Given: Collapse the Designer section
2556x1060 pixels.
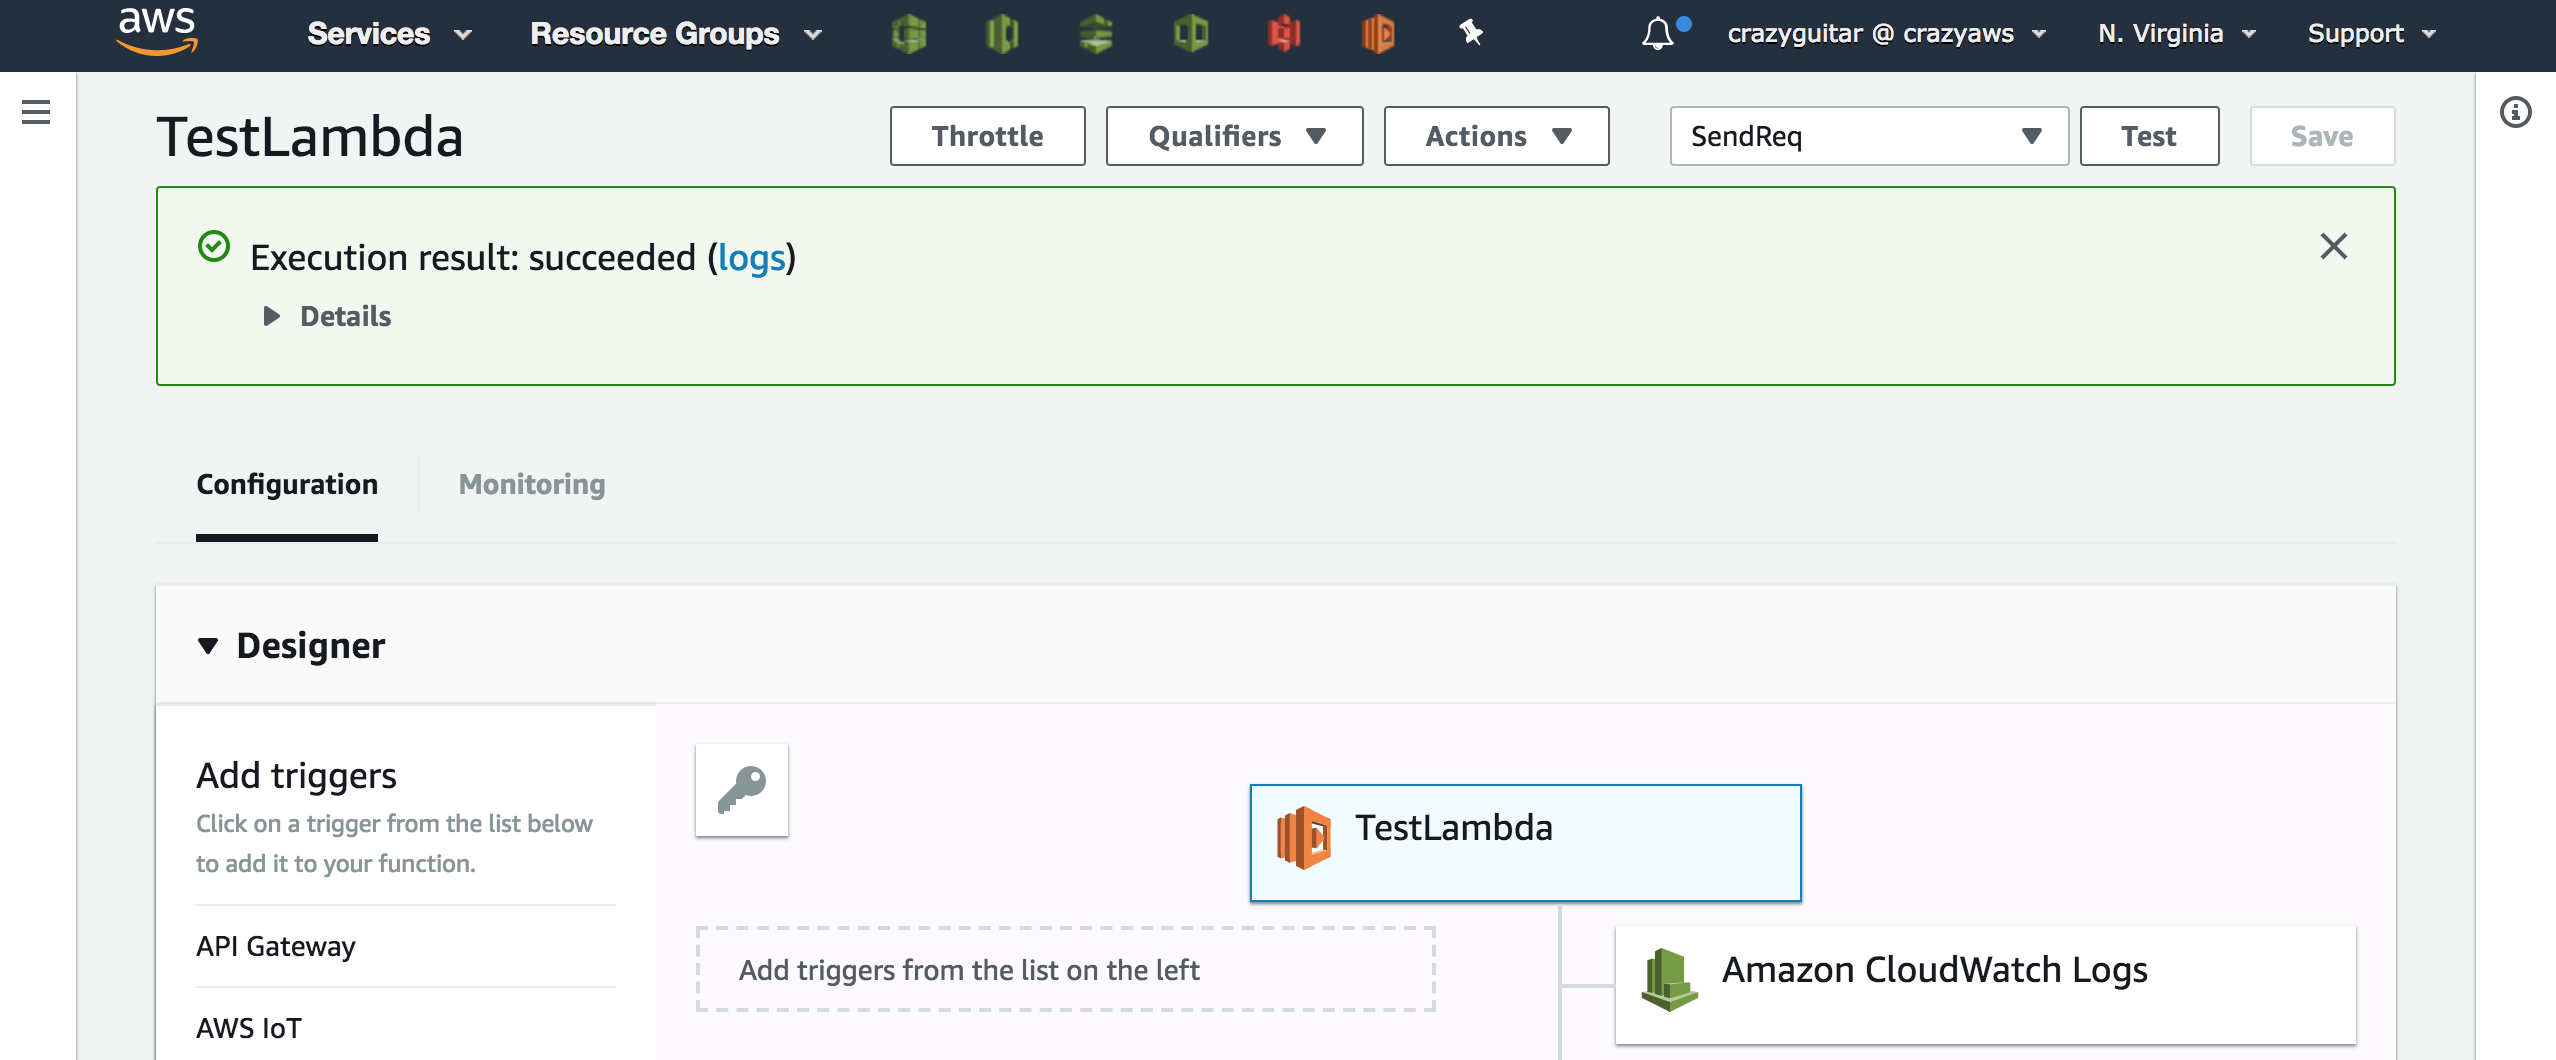Looking at the screenshot, I should click(x=208, y=646).
